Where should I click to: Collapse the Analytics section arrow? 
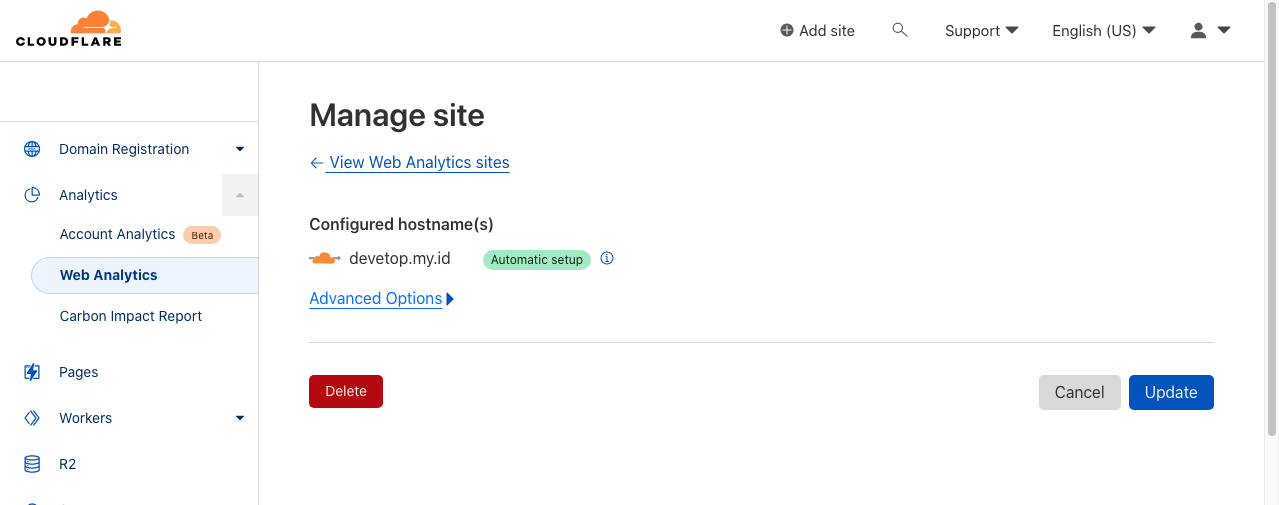click(240, 195)
